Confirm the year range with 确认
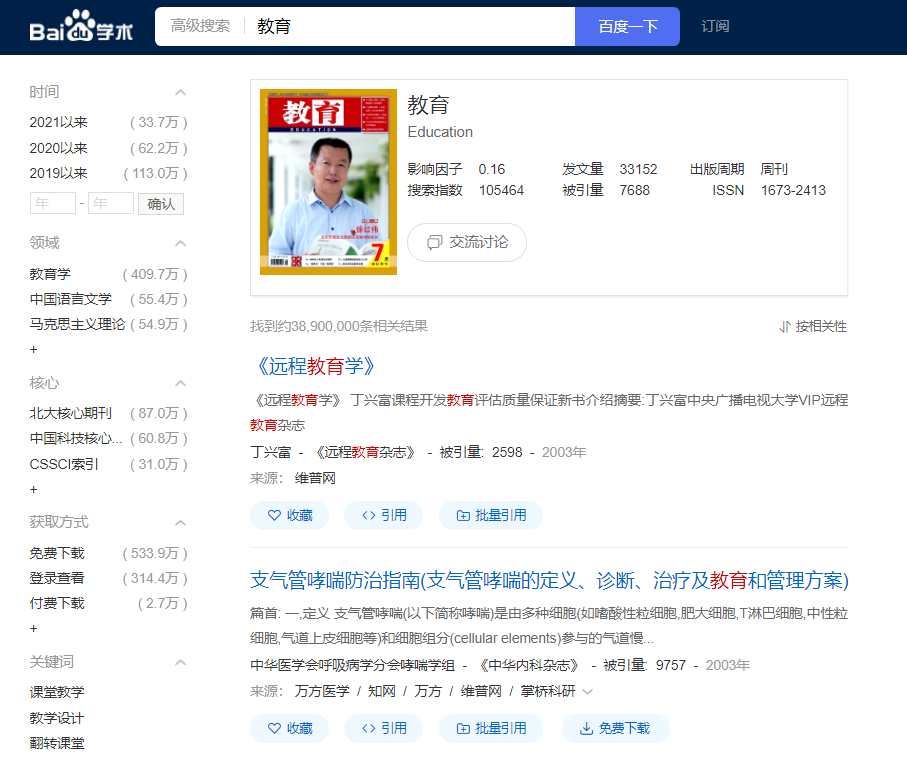907x758 pixels. [161, 204]
